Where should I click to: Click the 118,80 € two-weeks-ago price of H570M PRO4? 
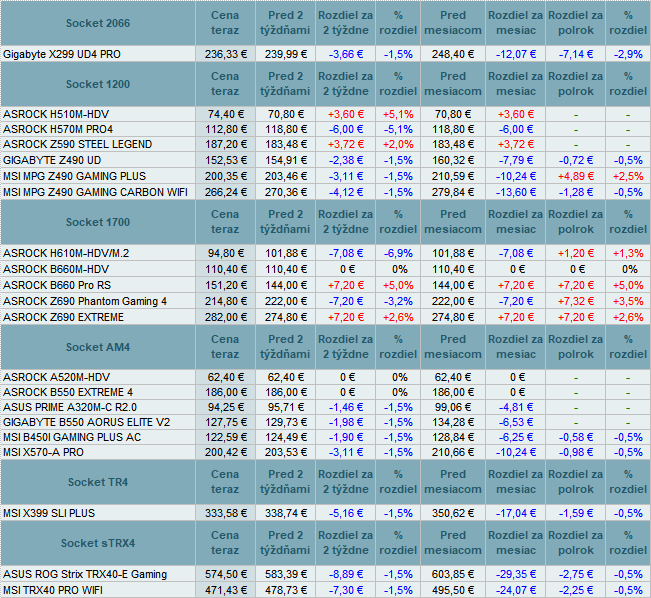click(286, 130)
